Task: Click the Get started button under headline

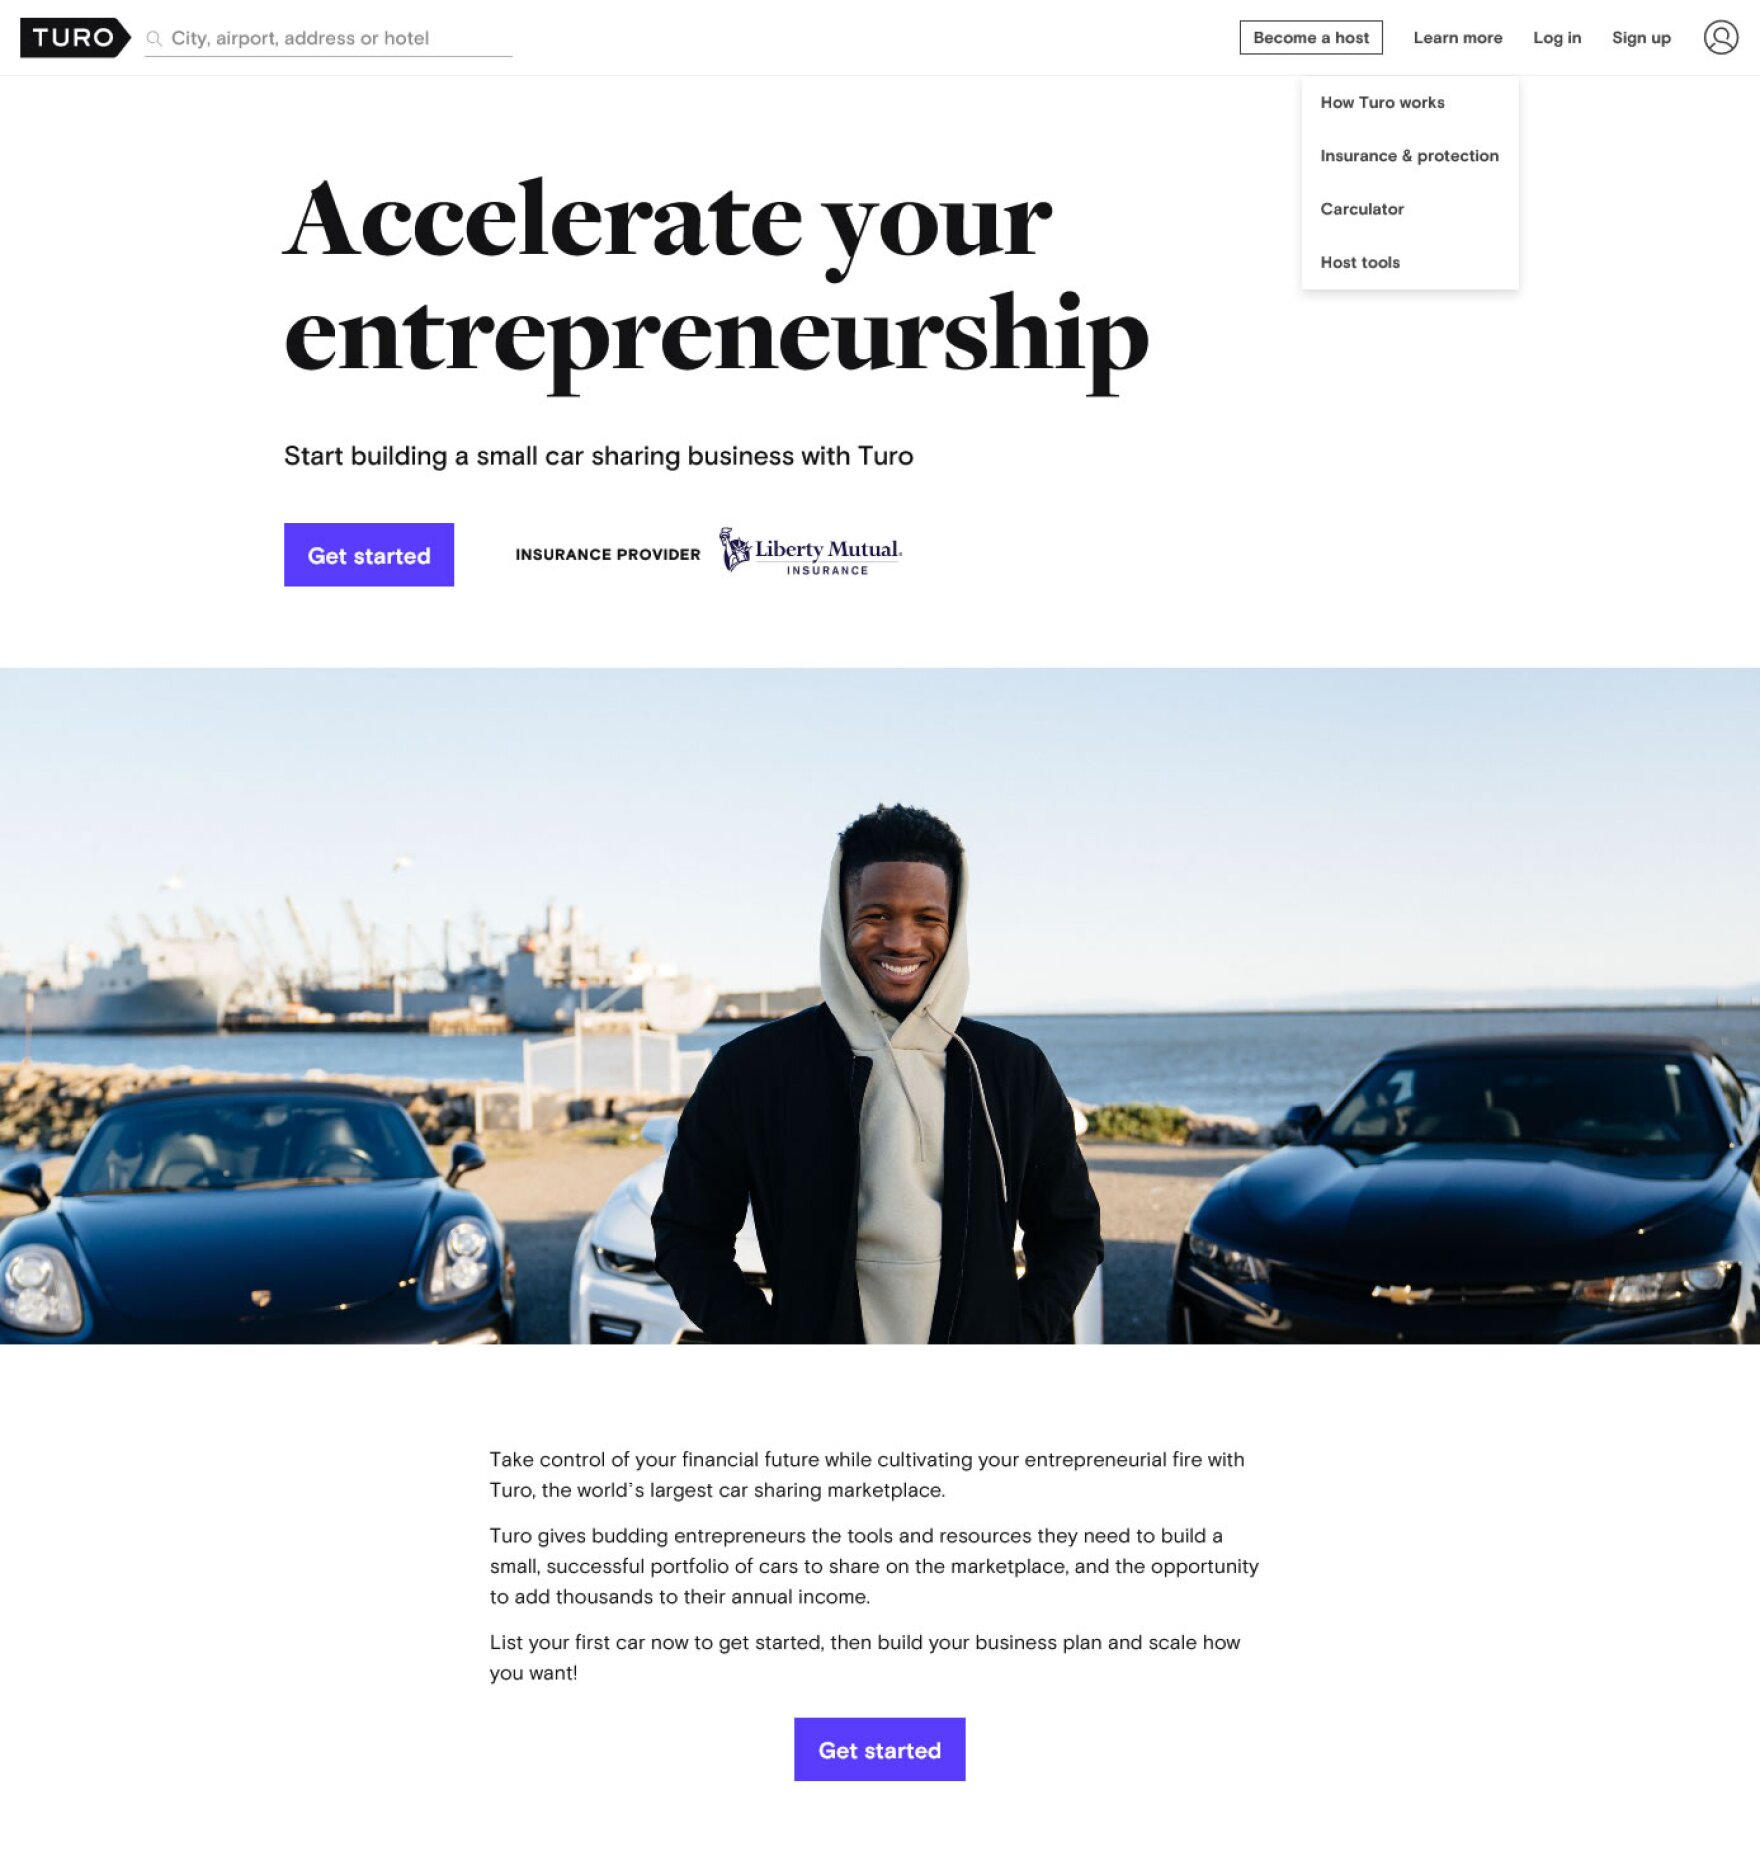Action: point(369,555)
